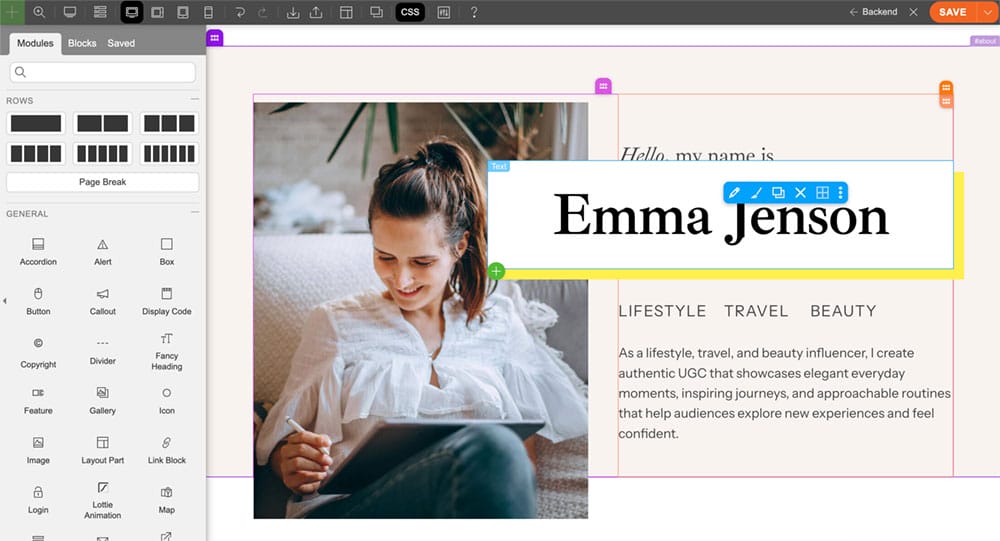Undo the last change
1000x541 pixels.
coord(240,12)
